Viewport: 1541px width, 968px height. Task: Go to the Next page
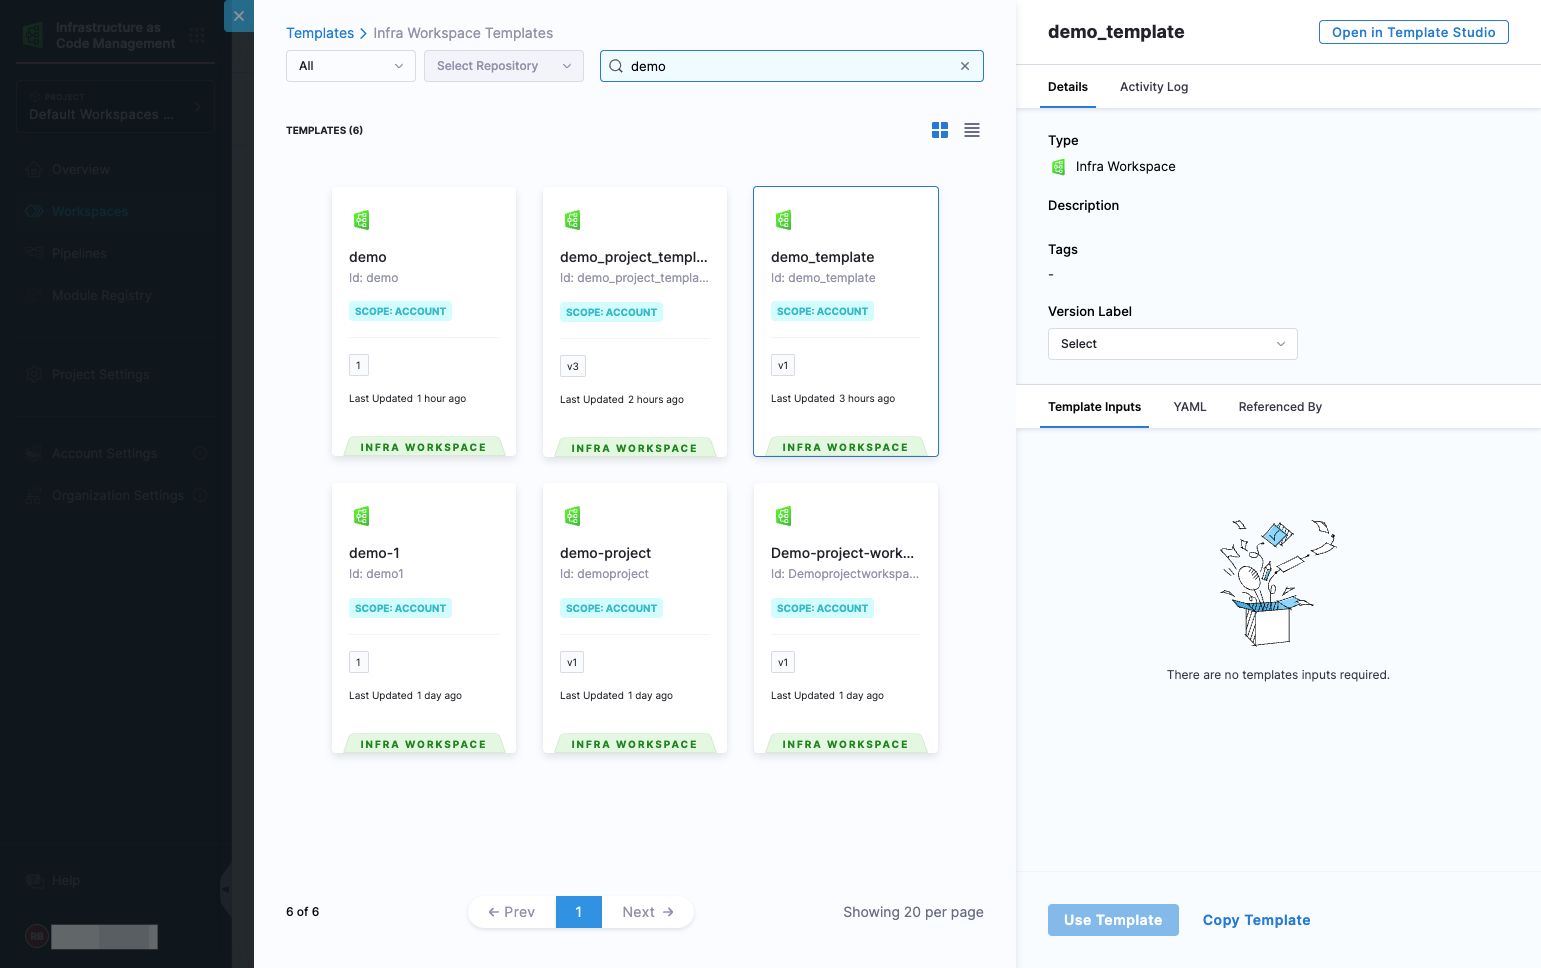pyautogui.click(x=648, y=912)
